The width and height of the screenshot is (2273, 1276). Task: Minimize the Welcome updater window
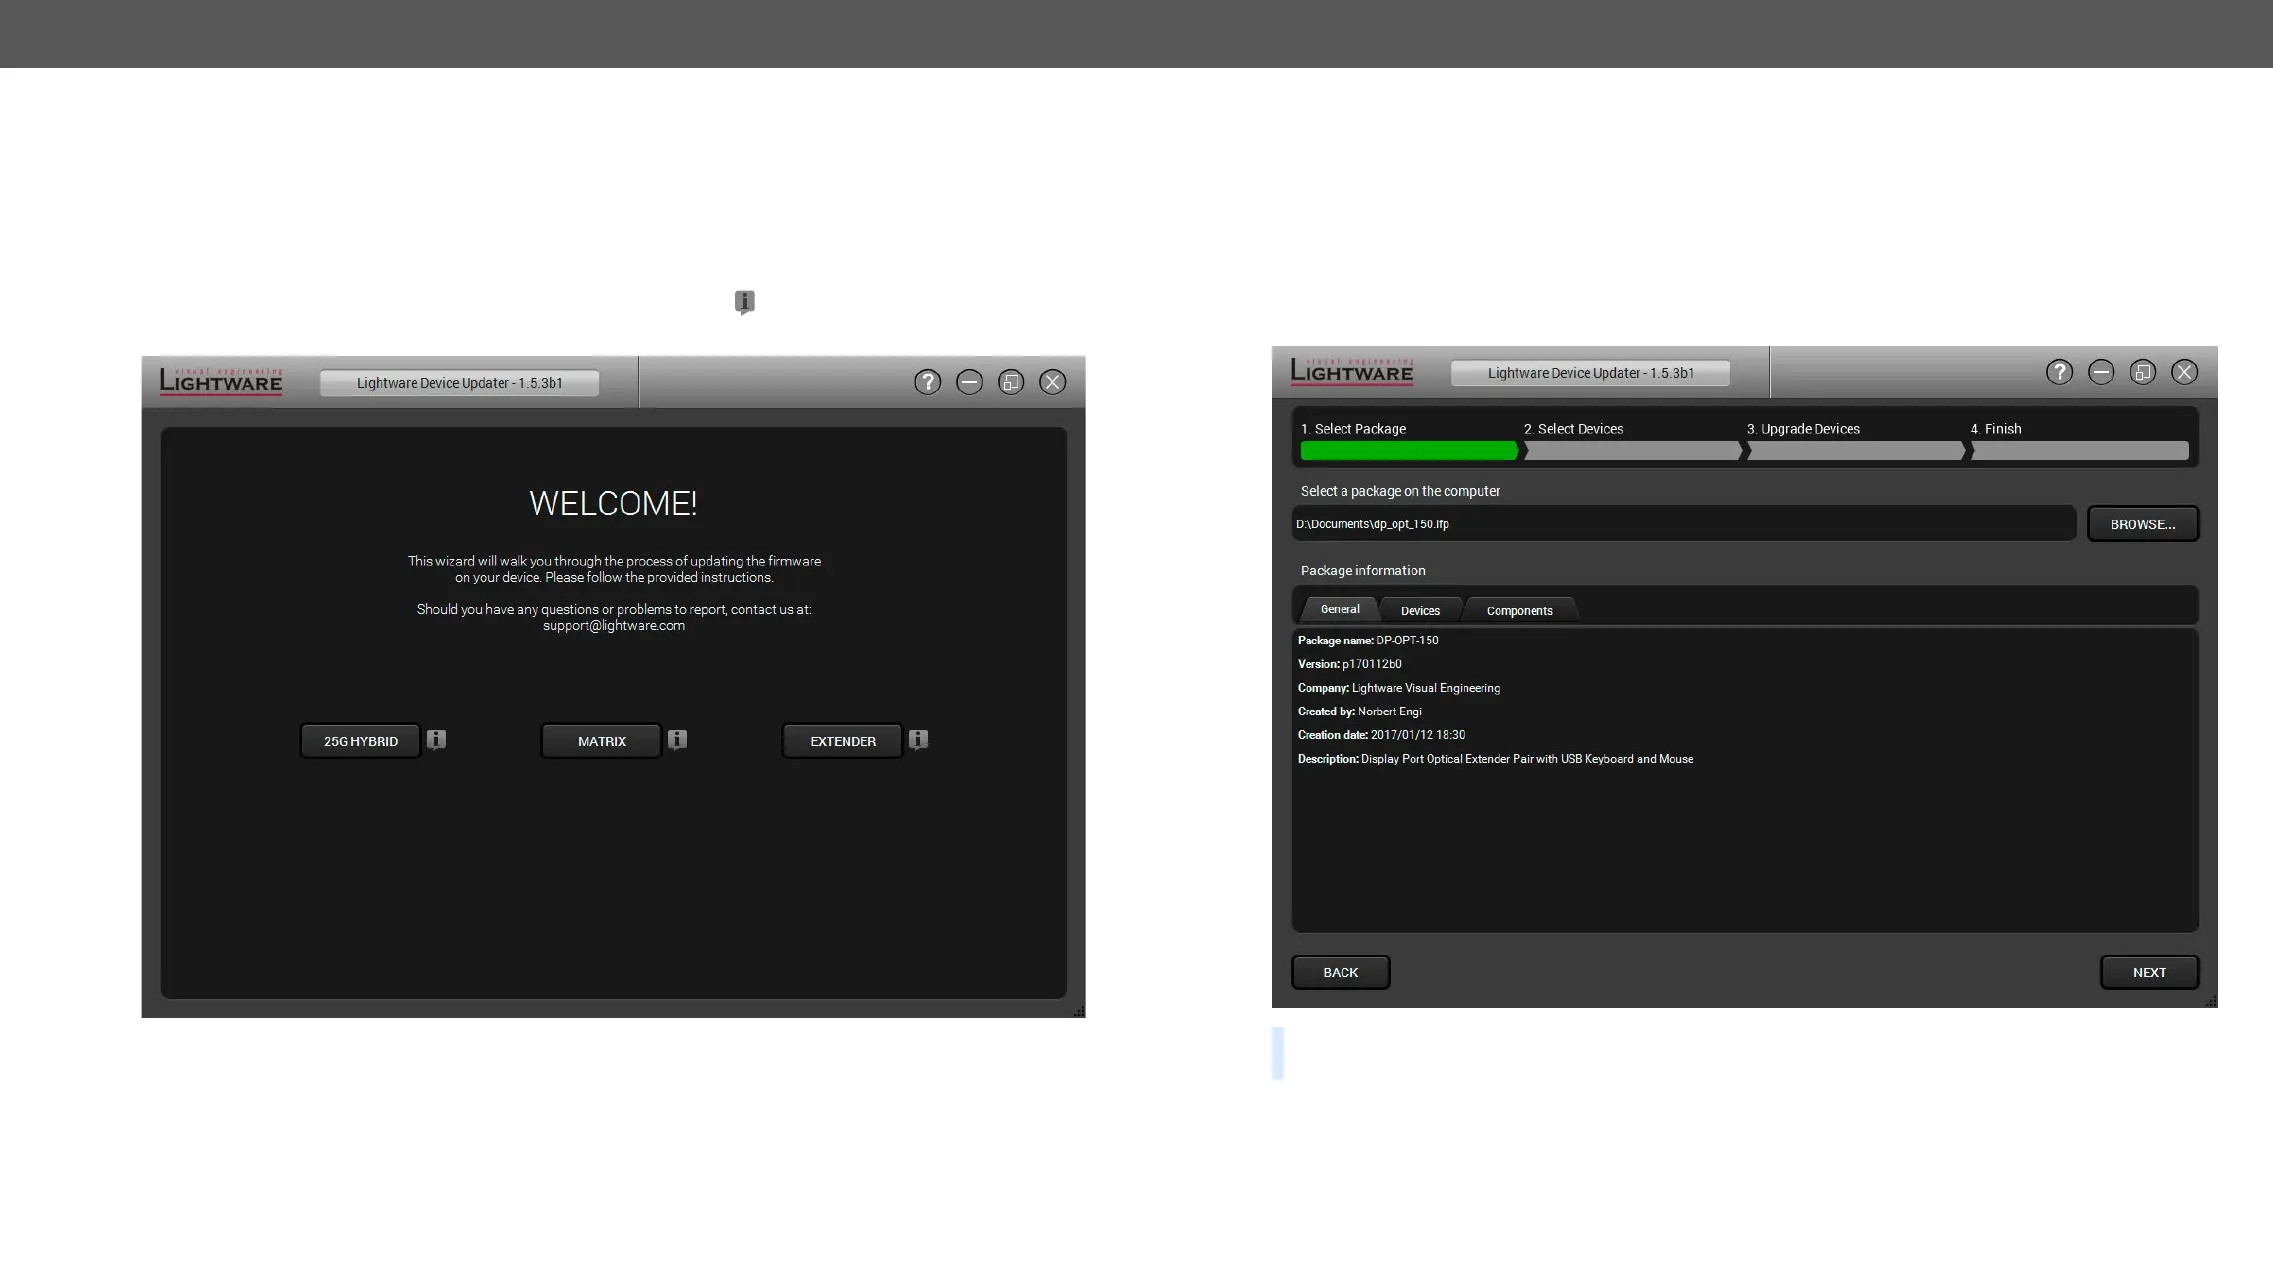coord(969,382)
